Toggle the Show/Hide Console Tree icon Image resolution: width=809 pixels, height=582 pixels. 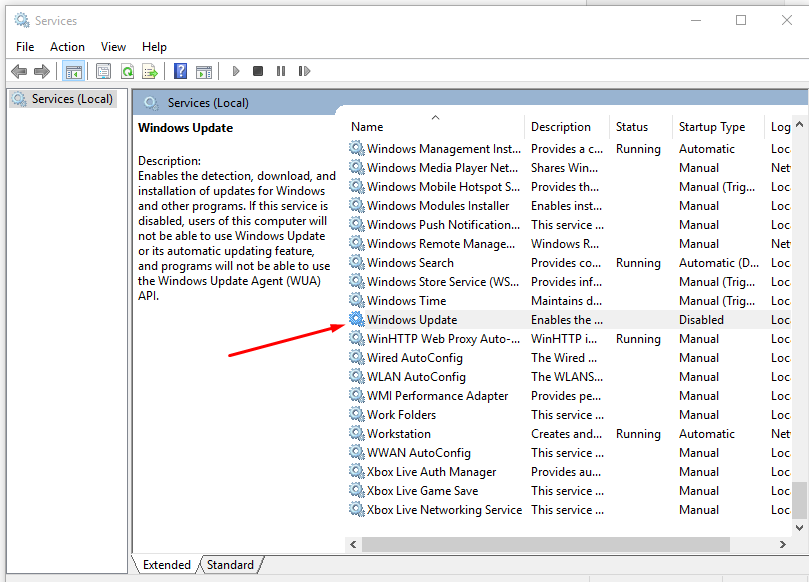(x=73, y=71)
